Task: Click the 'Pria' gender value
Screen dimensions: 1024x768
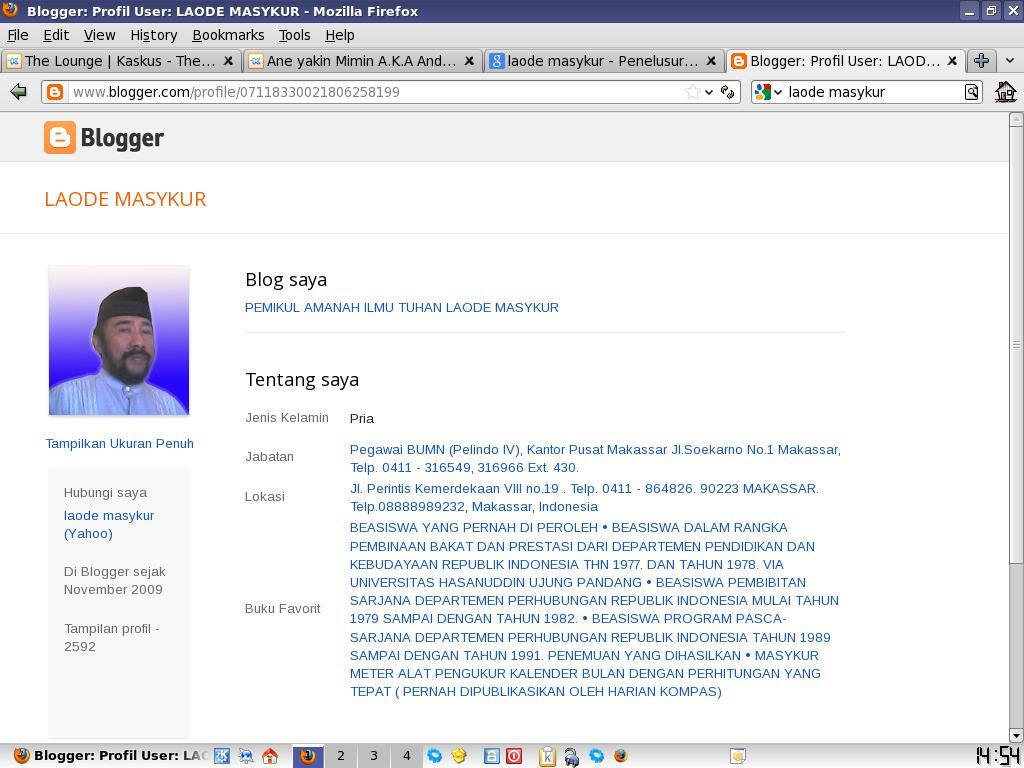Action: click(x=362, y=419)
